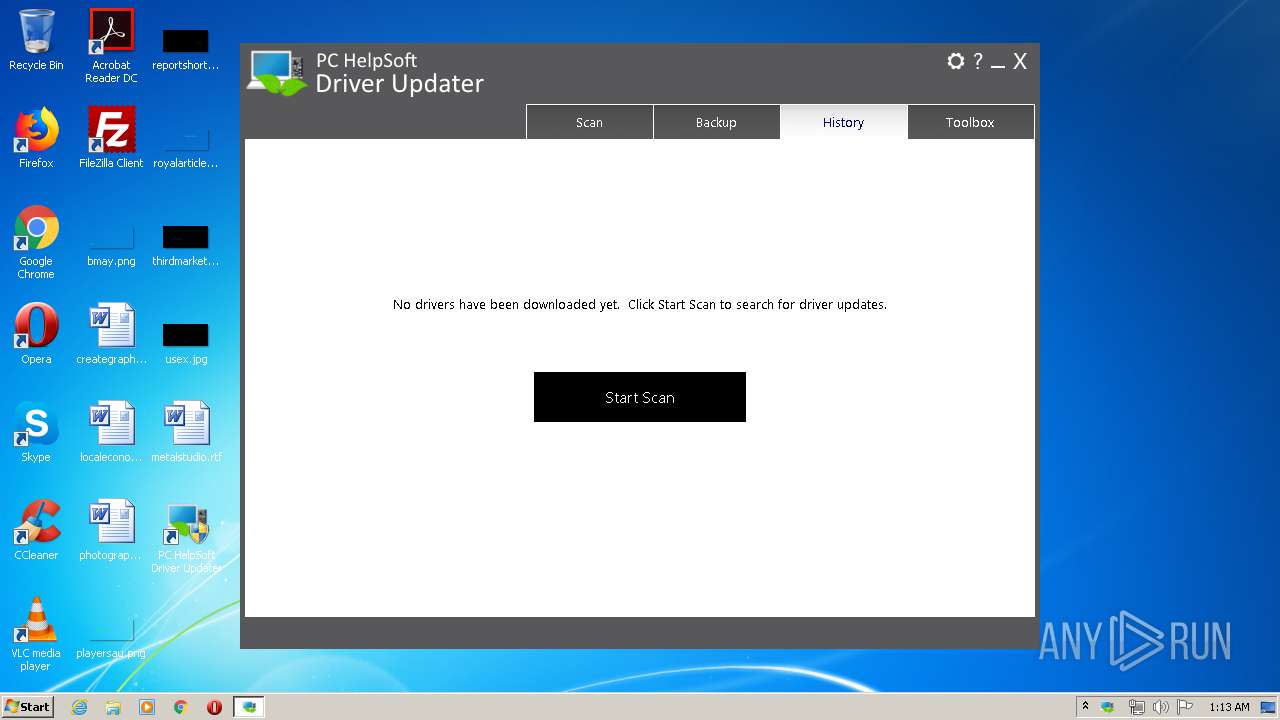This screenshot has height=720, width=1280.
Task: Open the network tray icon
Action: point(1136,707)
